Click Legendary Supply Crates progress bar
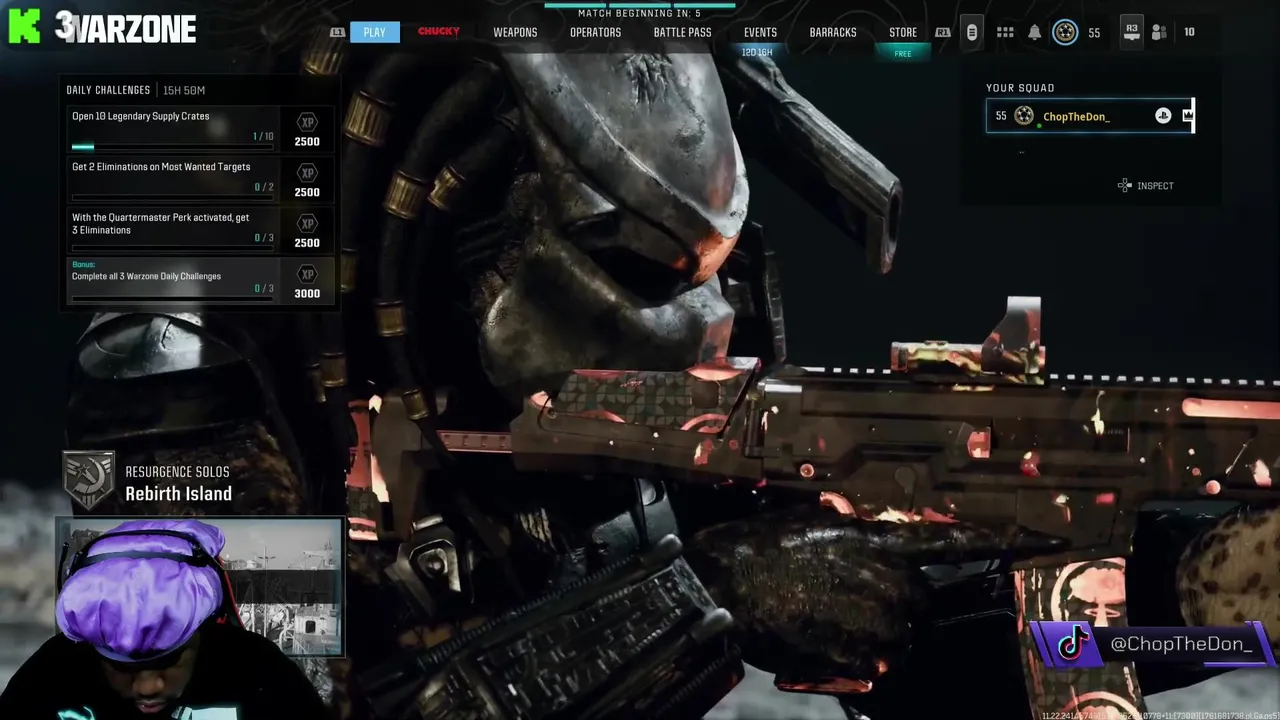 [x=172, y=147]
